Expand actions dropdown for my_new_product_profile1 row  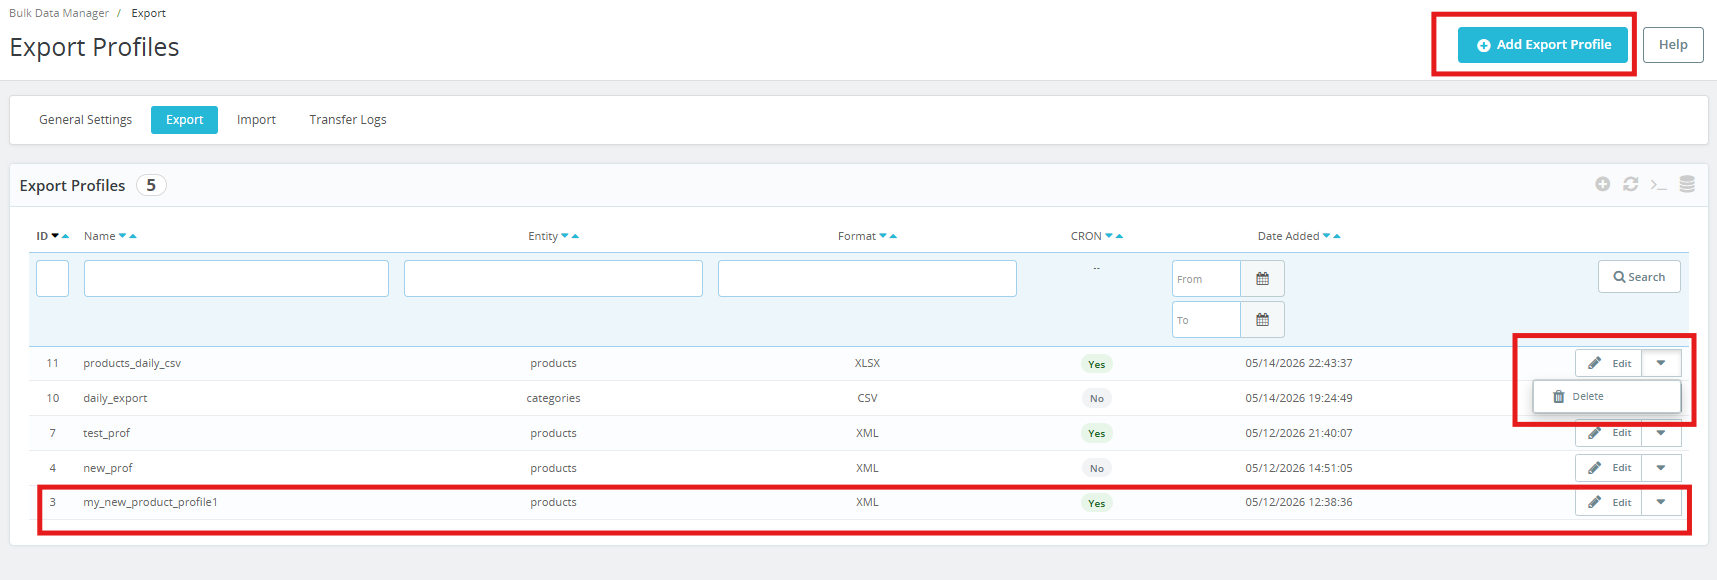(1661, 502)
